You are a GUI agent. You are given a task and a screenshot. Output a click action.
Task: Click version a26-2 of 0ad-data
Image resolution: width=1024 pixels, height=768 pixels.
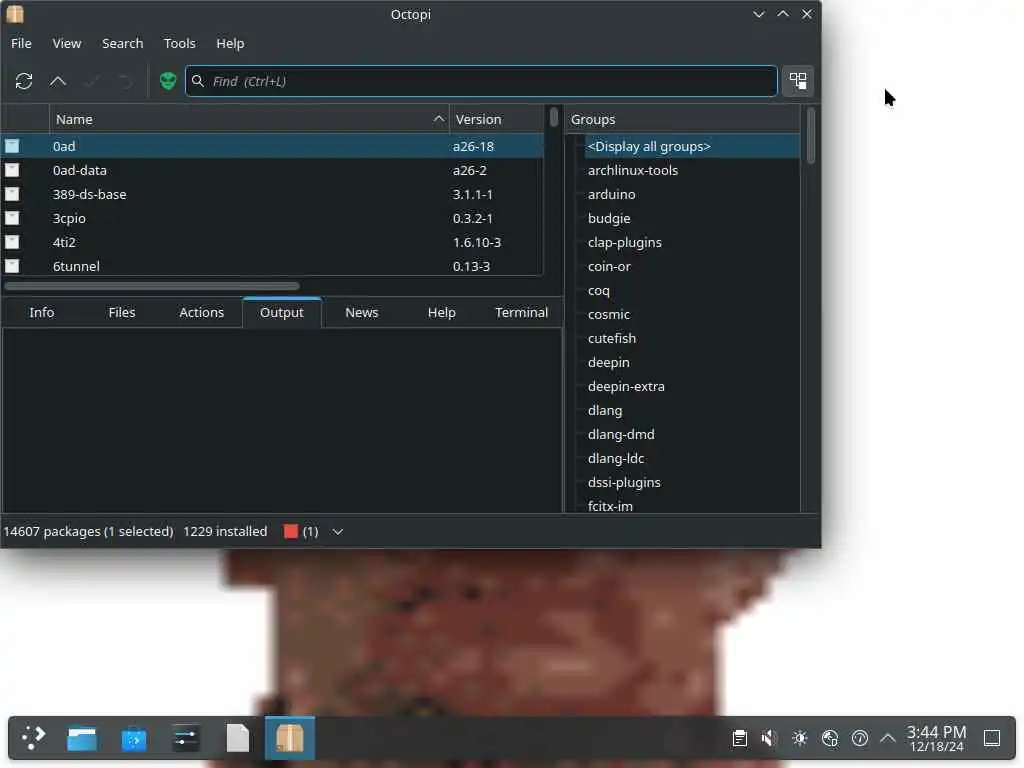pyautogui.click(x=470, y=170)
